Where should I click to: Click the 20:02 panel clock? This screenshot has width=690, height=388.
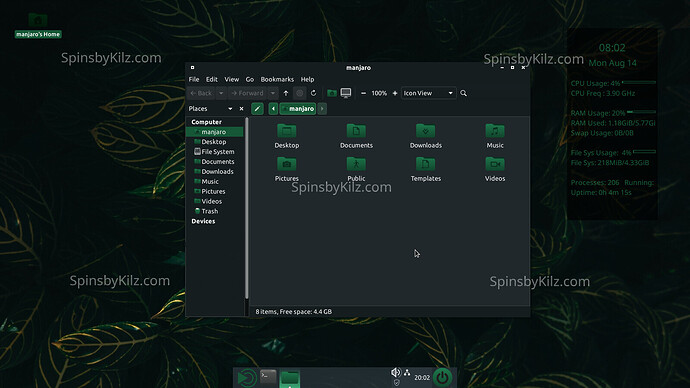click(422, 377)
